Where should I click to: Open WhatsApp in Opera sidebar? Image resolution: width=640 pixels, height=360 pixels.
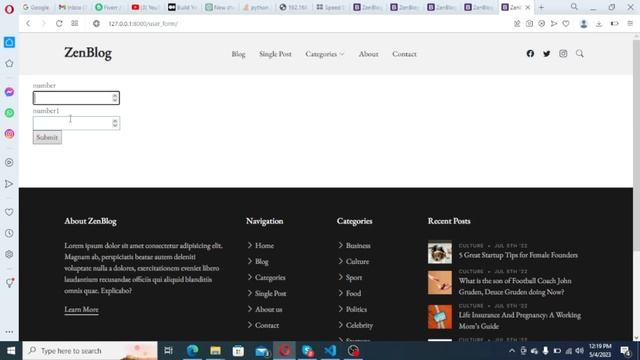pos(9,113)
